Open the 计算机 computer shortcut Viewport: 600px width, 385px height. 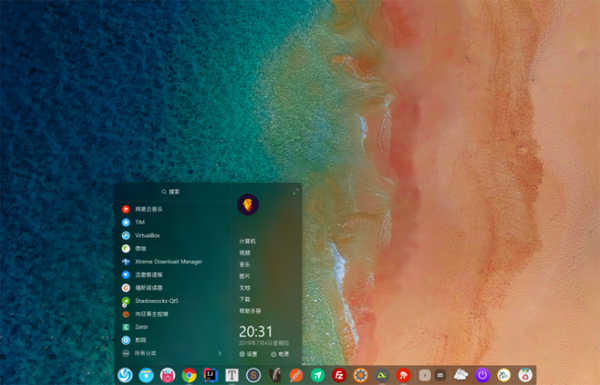(247, 241)
